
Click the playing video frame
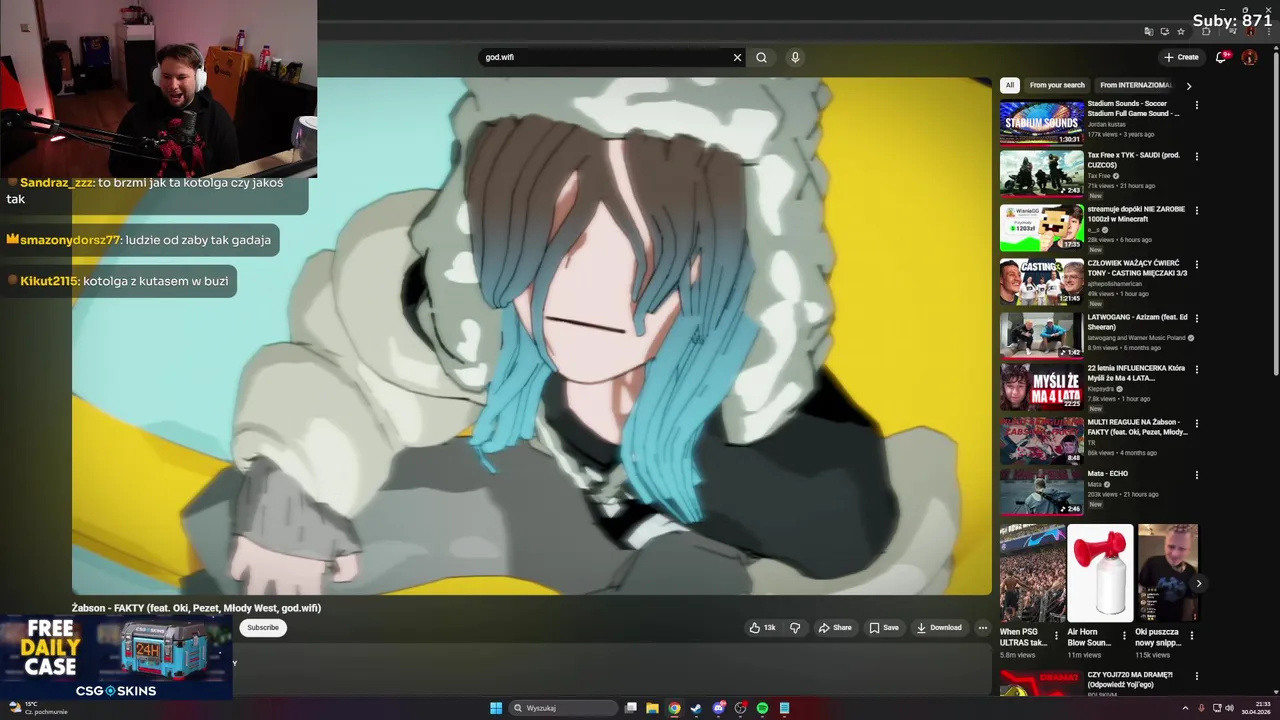[532, 336]
